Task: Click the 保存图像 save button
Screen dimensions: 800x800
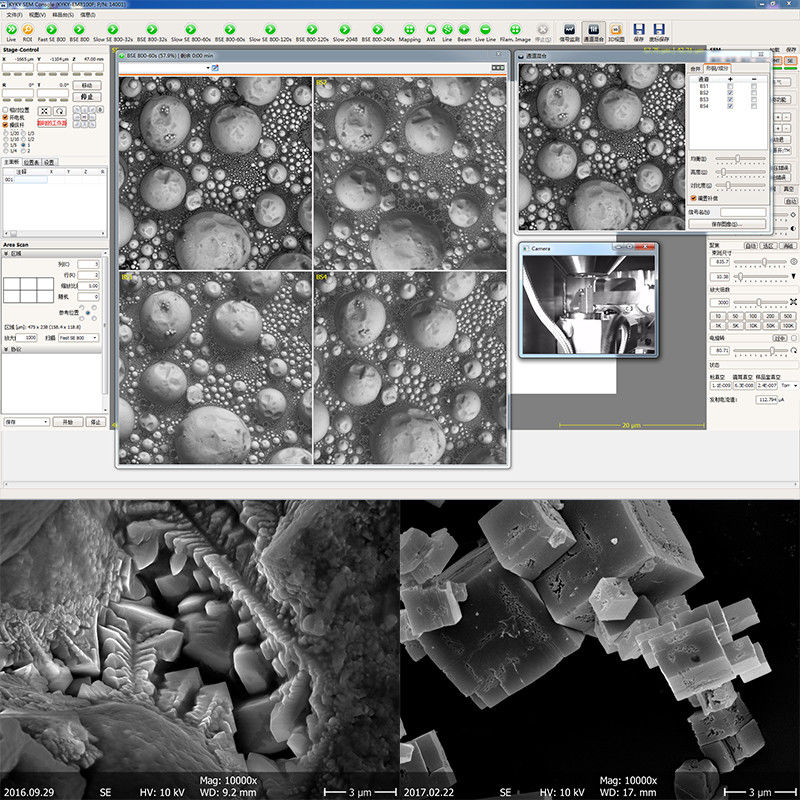Action: [x=729, y=222]
